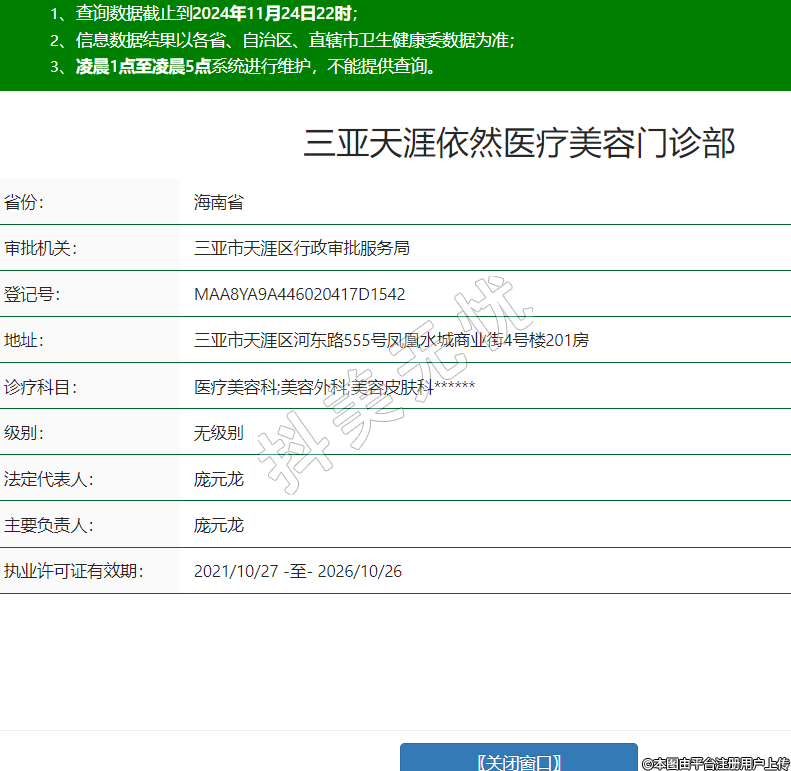Image resolution: width=791 pixels, height=771 pixels.
Task: Click the approval authority 三亚市天涯区行政审批服务局
Action: pyautogui.click(x=301, y=248)
